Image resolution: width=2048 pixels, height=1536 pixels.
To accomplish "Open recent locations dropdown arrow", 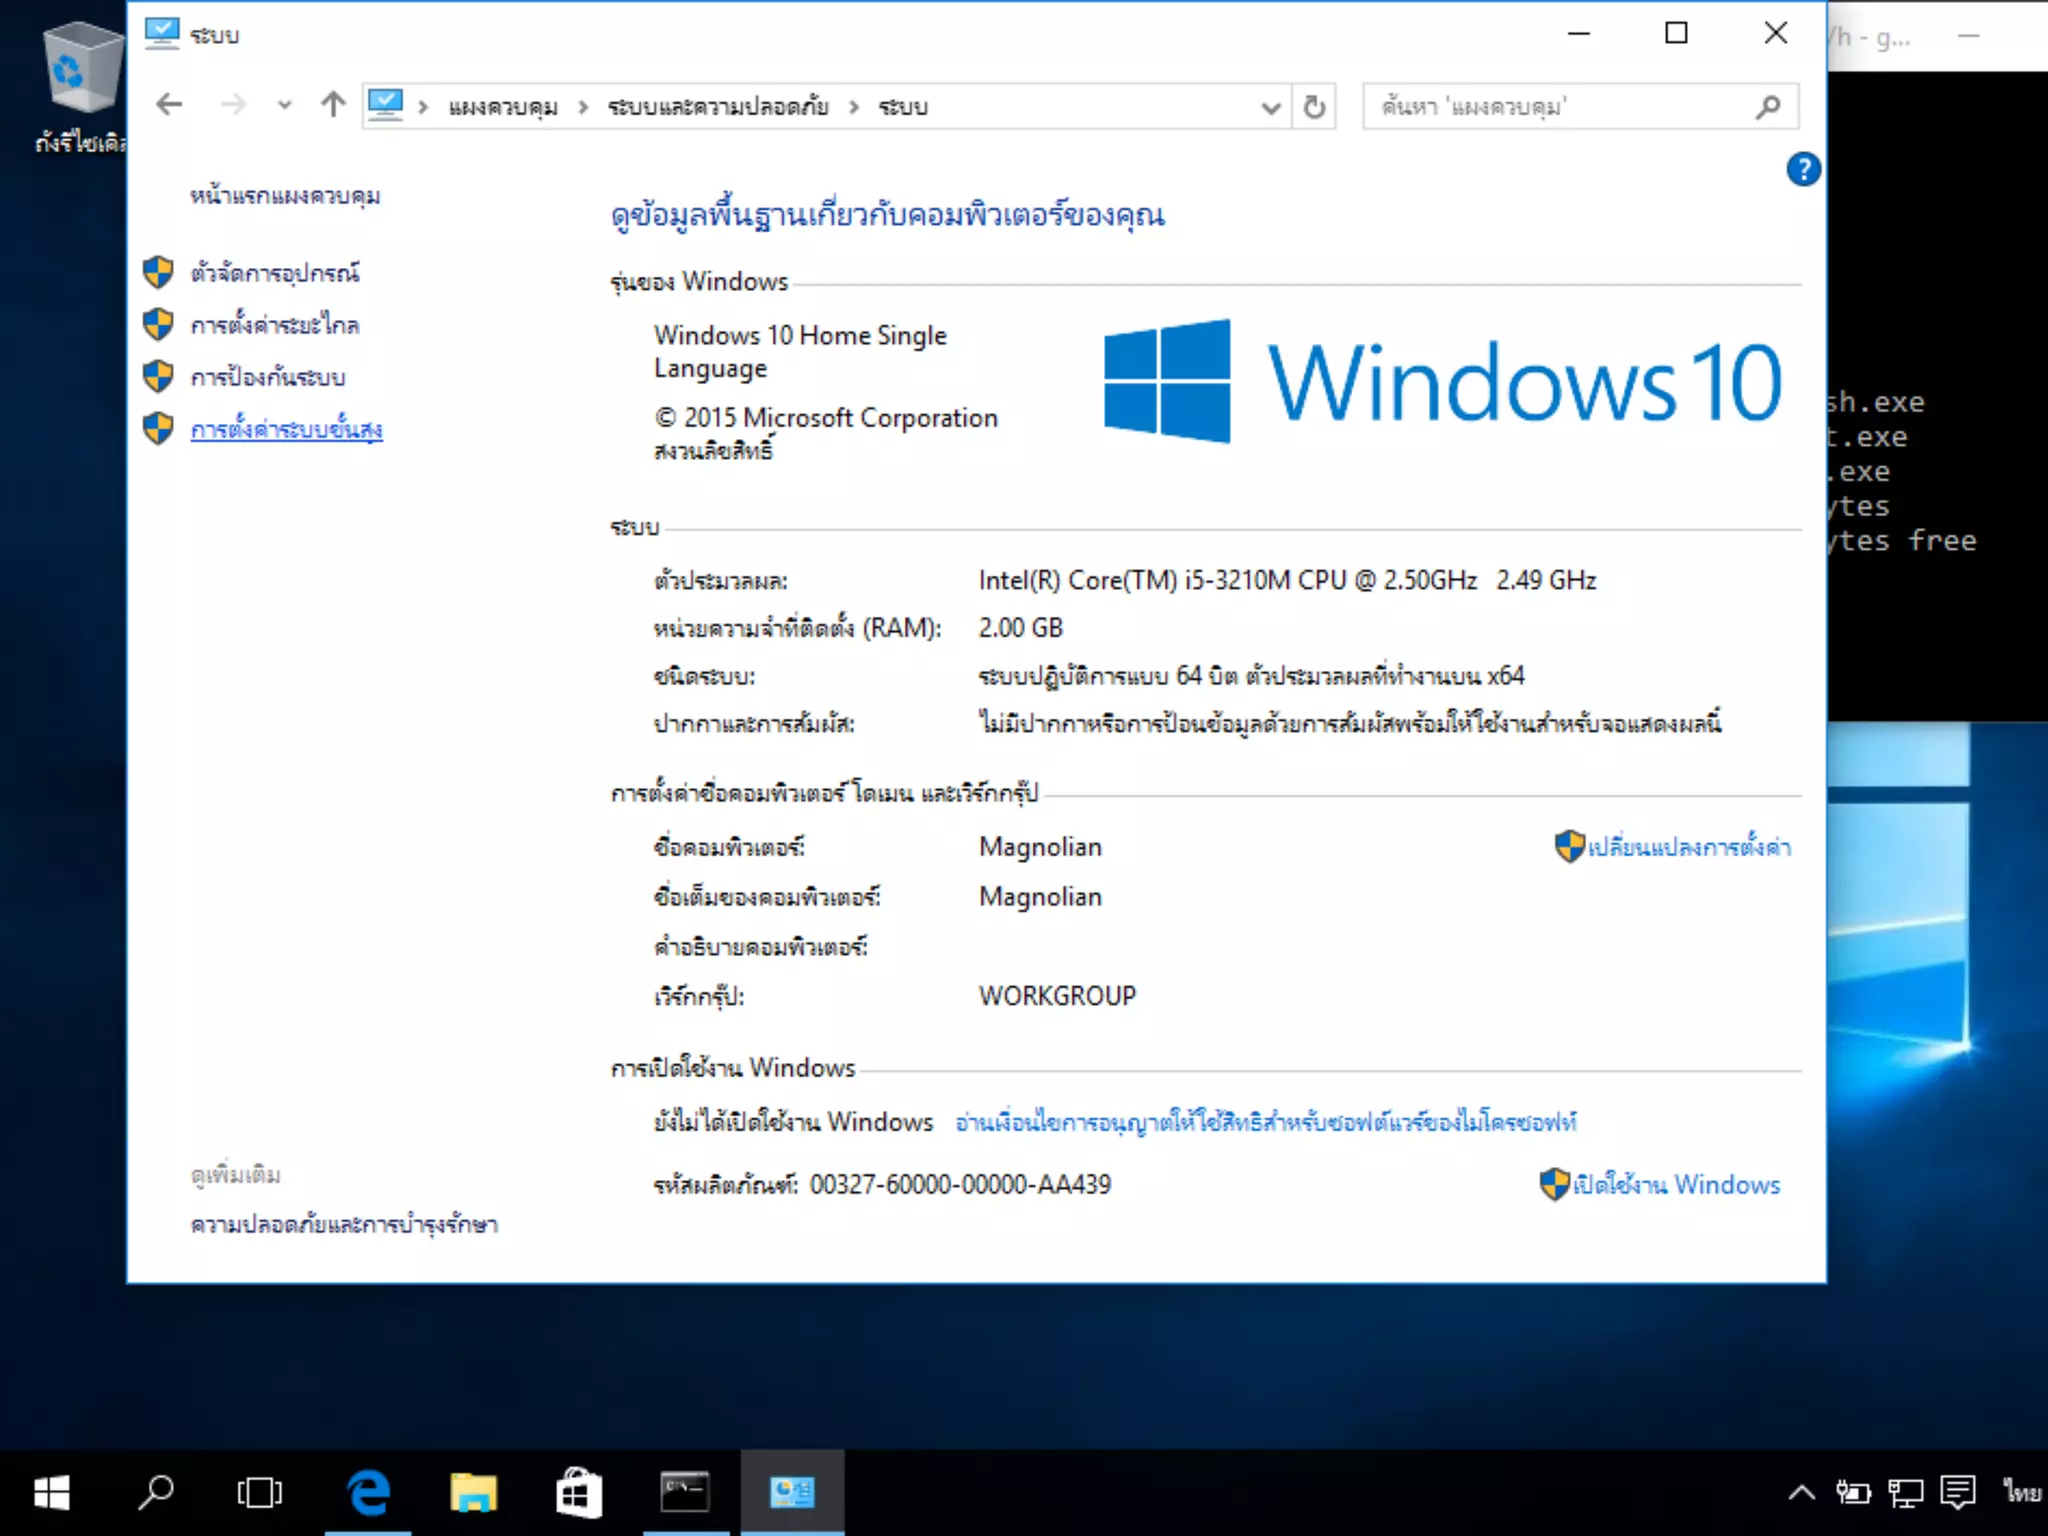I will (x=284, y=105).
